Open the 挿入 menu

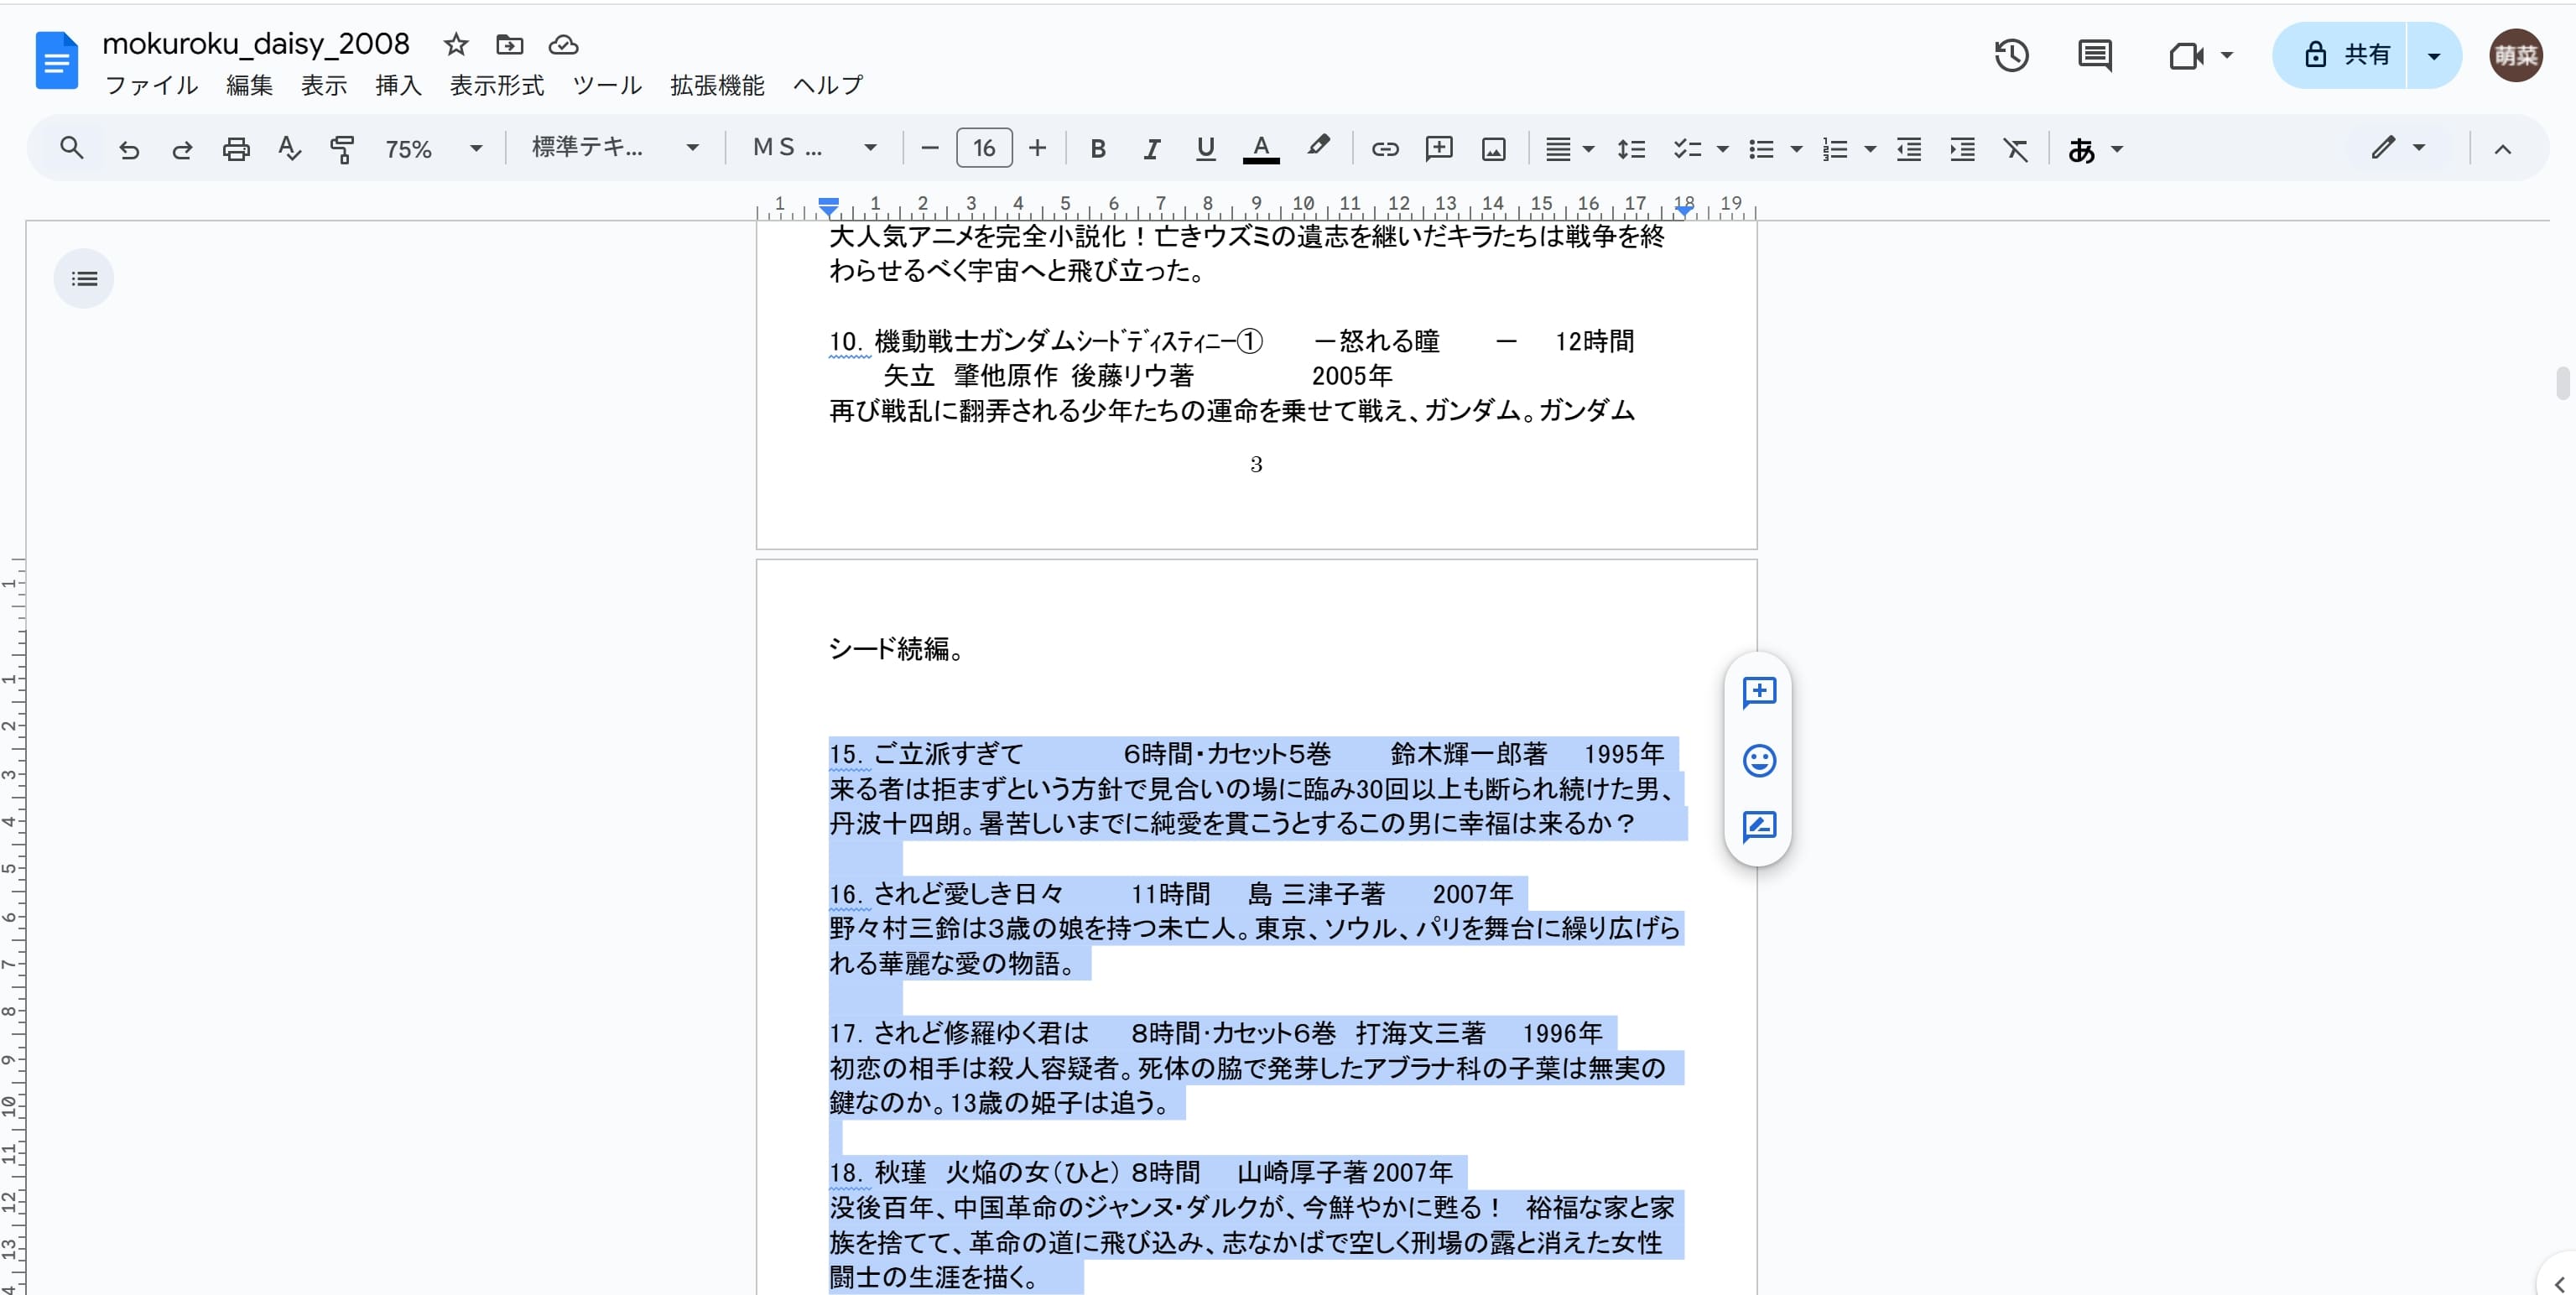[x=397, y=85]
